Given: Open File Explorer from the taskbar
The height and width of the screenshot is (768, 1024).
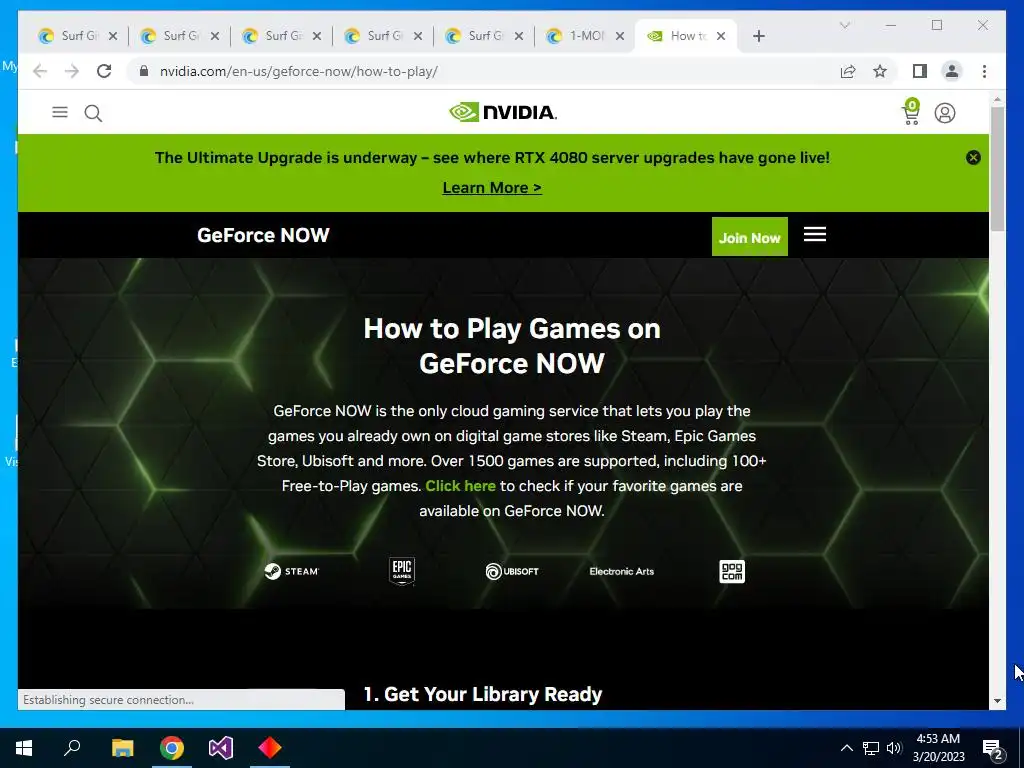Looking at the screenshot, I should tap(122, 748).
